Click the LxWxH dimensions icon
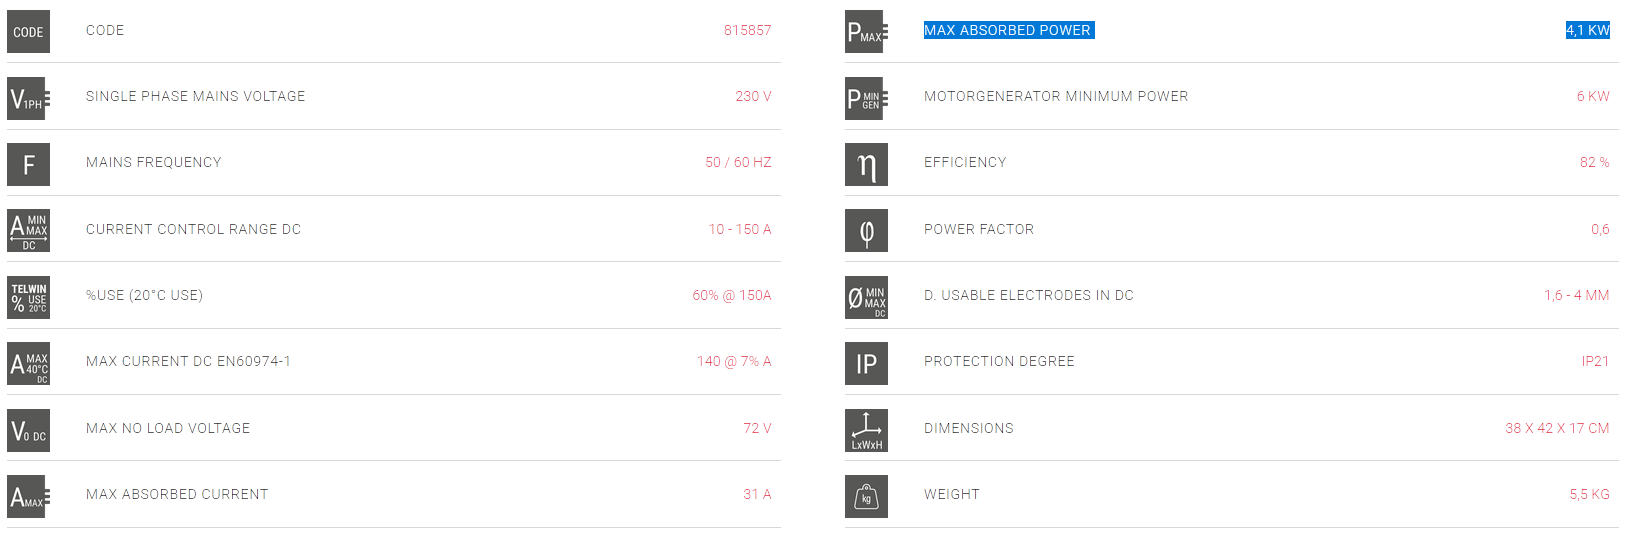Screen dimensions: 1634x535 pos(866,430)
